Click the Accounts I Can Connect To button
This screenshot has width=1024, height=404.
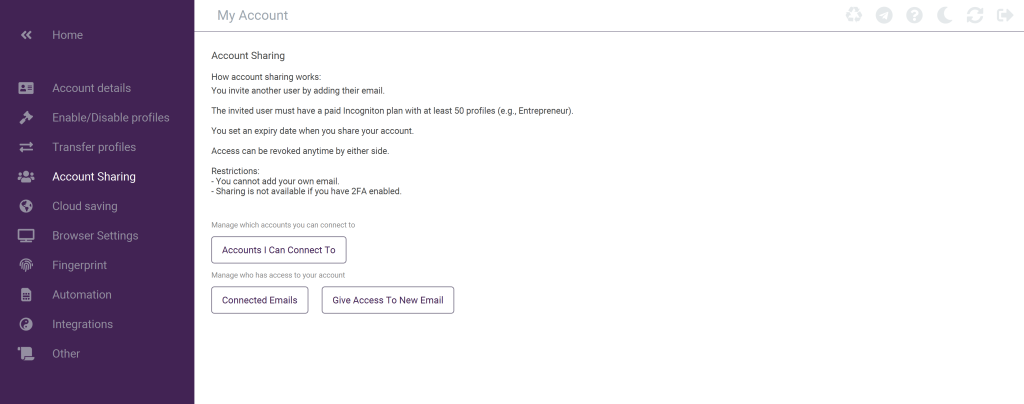278,250
